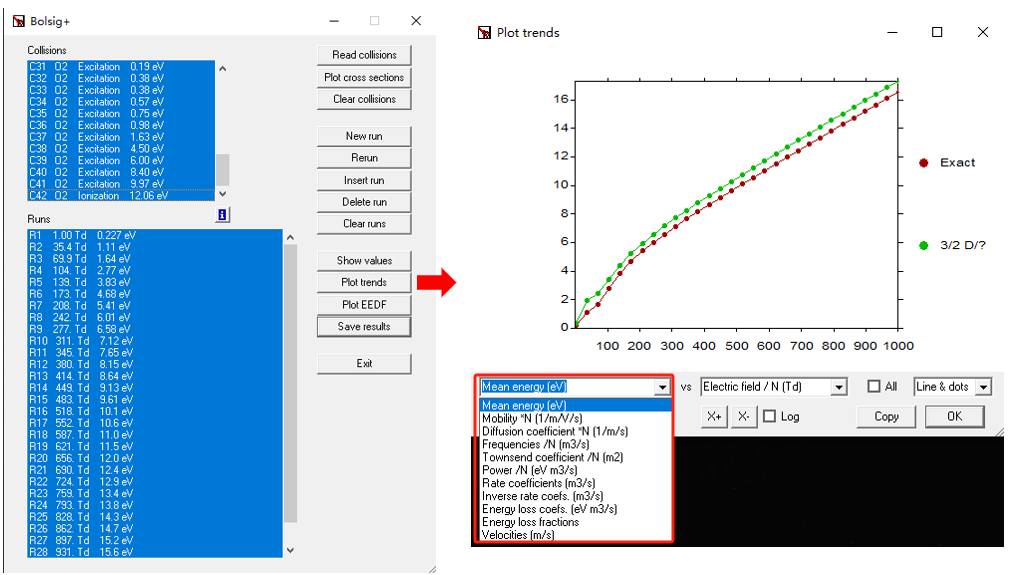Click the Plot cross sections button
Viewport: 1015px width, 575px height.
364,77
